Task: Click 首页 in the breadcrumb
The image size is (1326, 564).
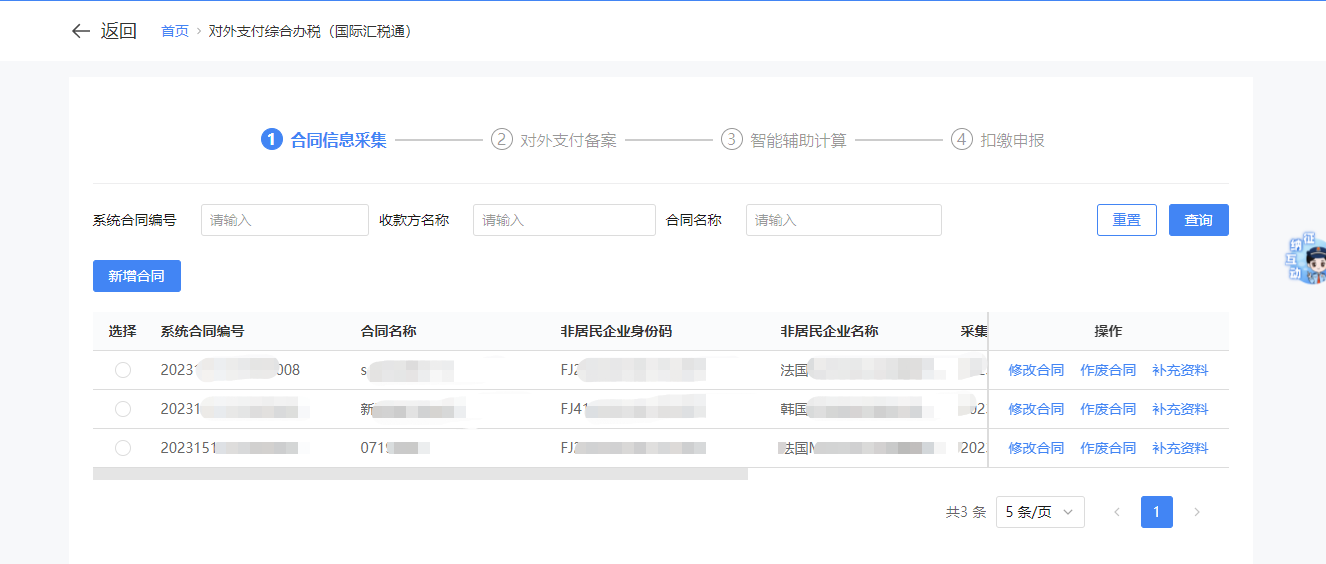Action: [x=175, y=31]
